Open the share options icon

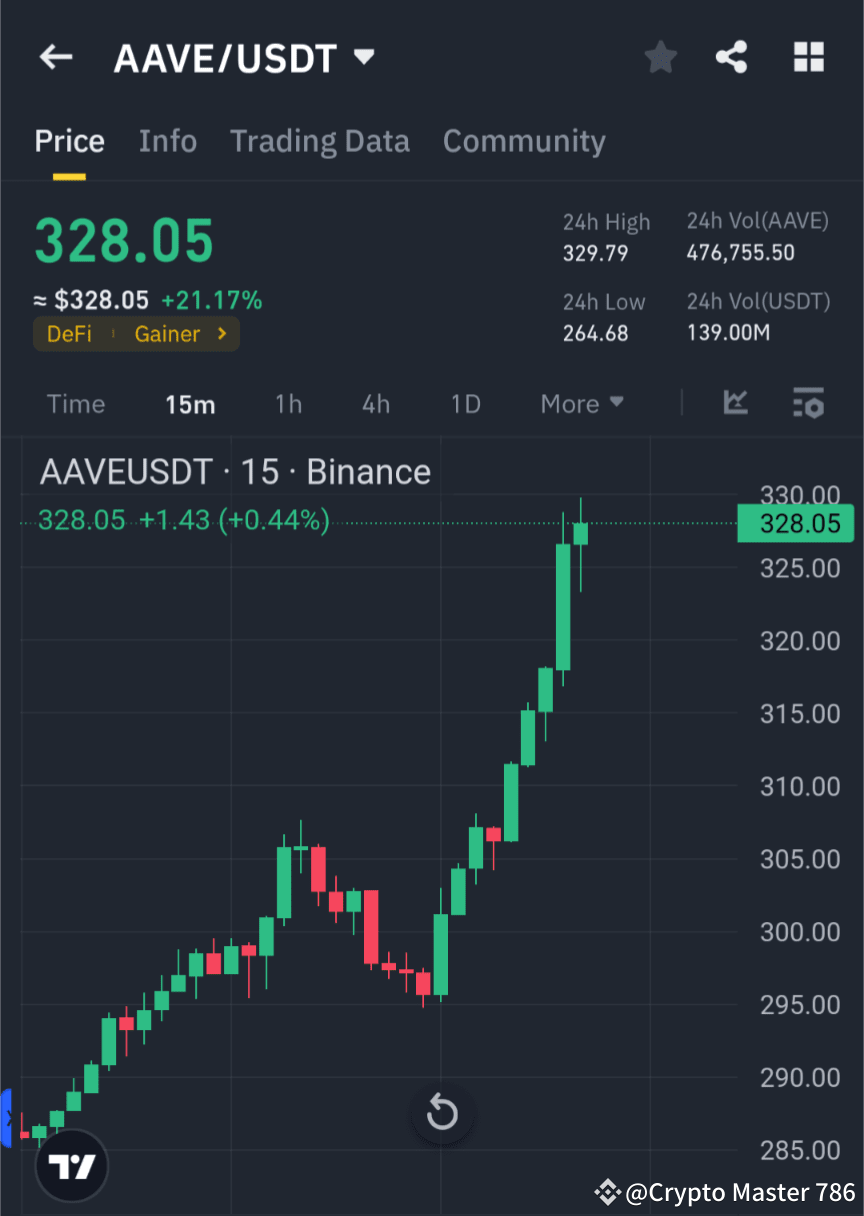tap(732, 57)
